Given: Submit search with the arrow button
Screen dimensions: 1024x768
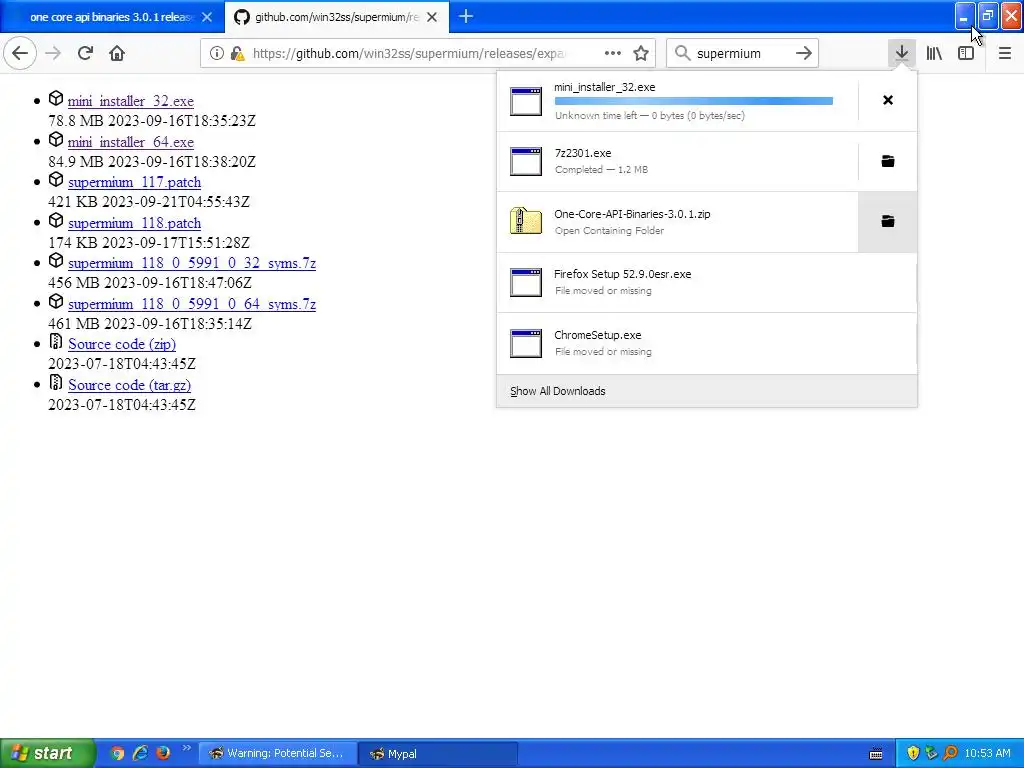Looking at the screenshot, I should pos(804,53).
